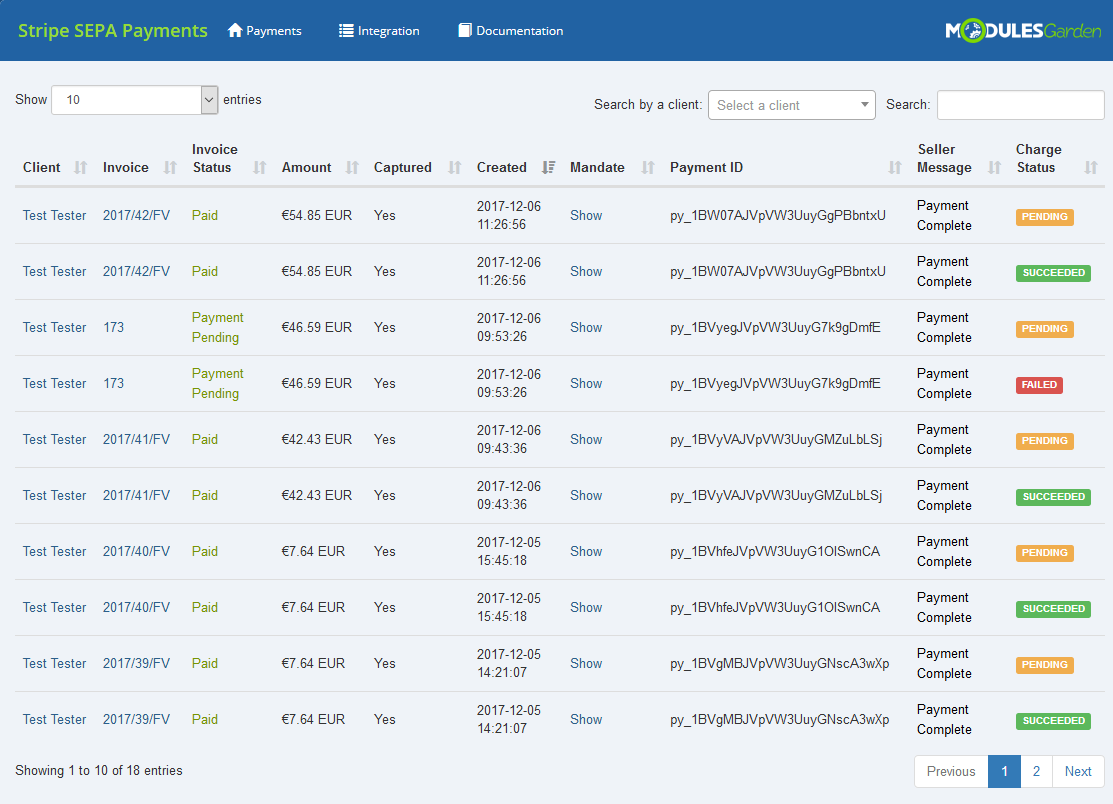The width and height of the screenshot is (1113, 804).
Task: Sort by Amount column arrows
Action: point(352,167)
